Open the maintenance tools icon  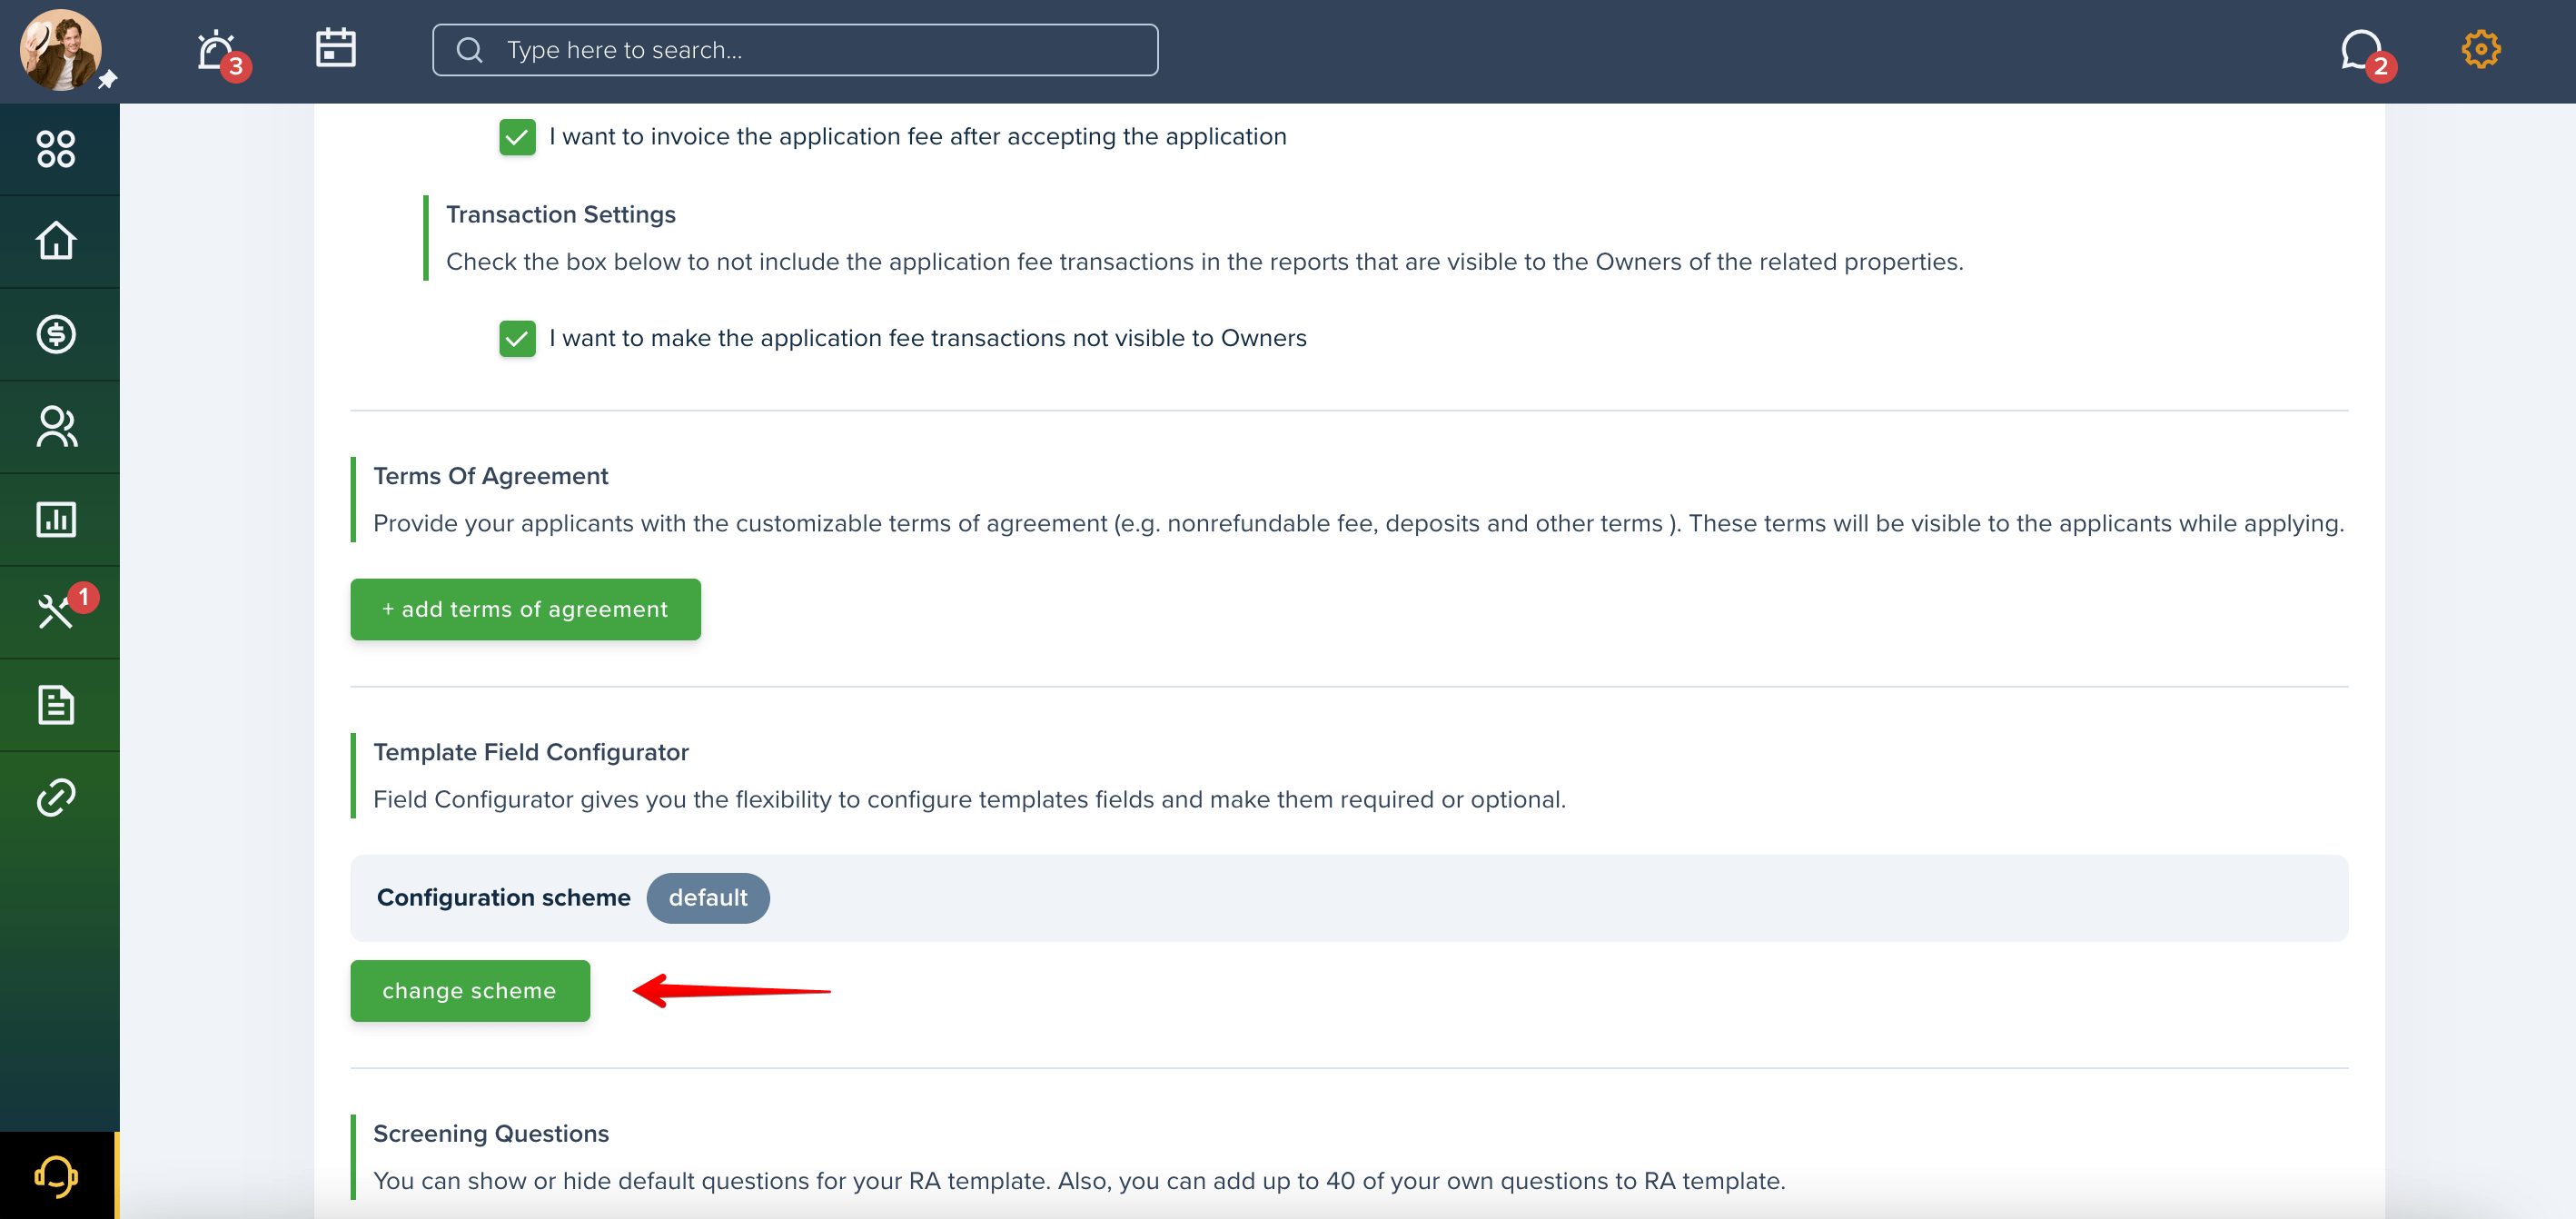pos(56,611)
